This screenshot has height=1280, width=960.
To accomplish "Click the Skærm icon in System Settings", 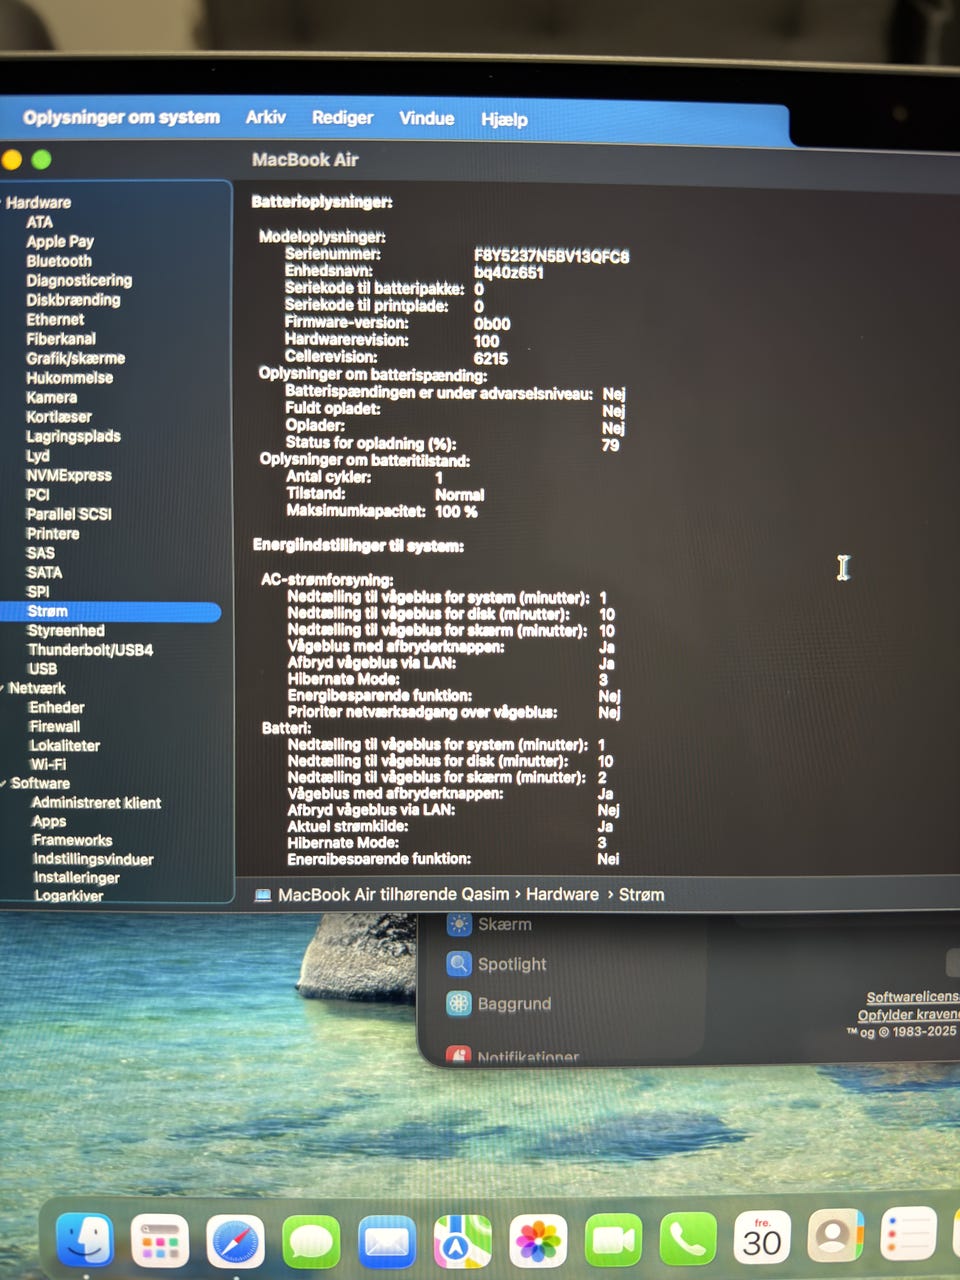I will tap(459, 924).
